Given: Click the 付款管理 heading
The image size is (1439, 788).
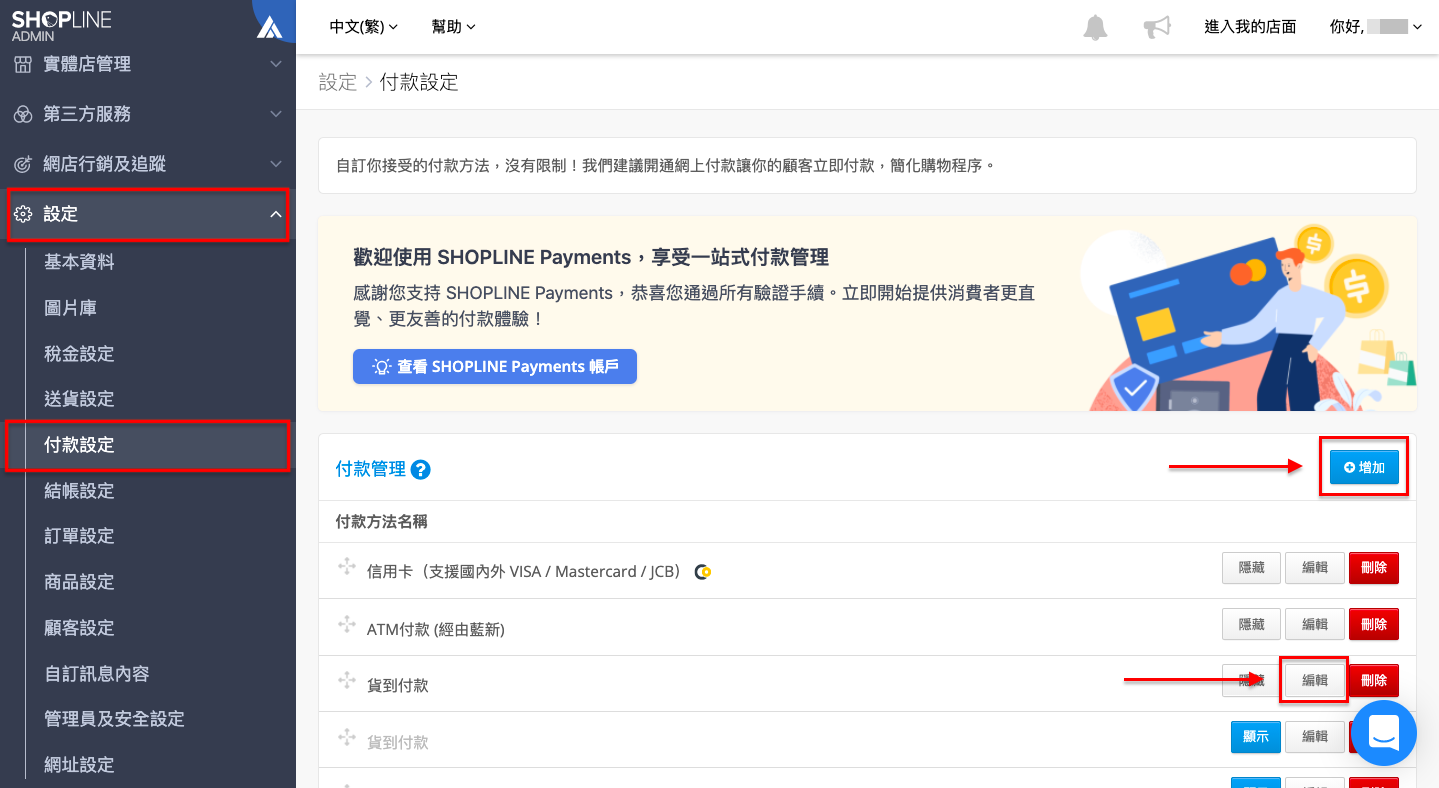Looking at the screenshot, I should pos(371,469).
